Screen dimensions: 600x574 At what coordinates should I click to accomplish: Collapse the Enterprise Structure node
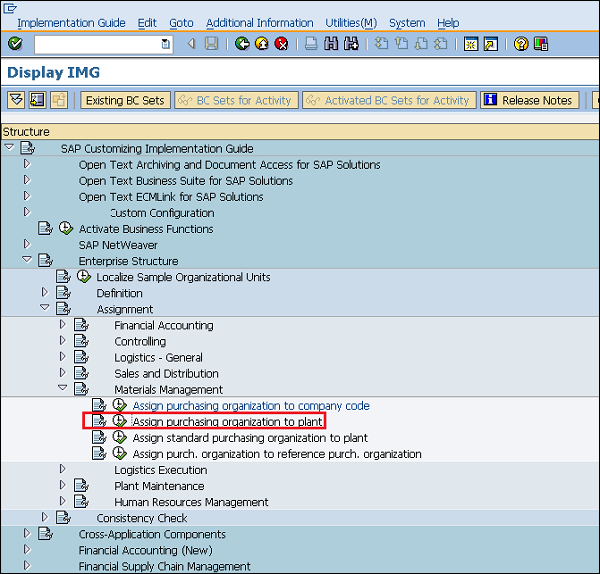(27, 261)
